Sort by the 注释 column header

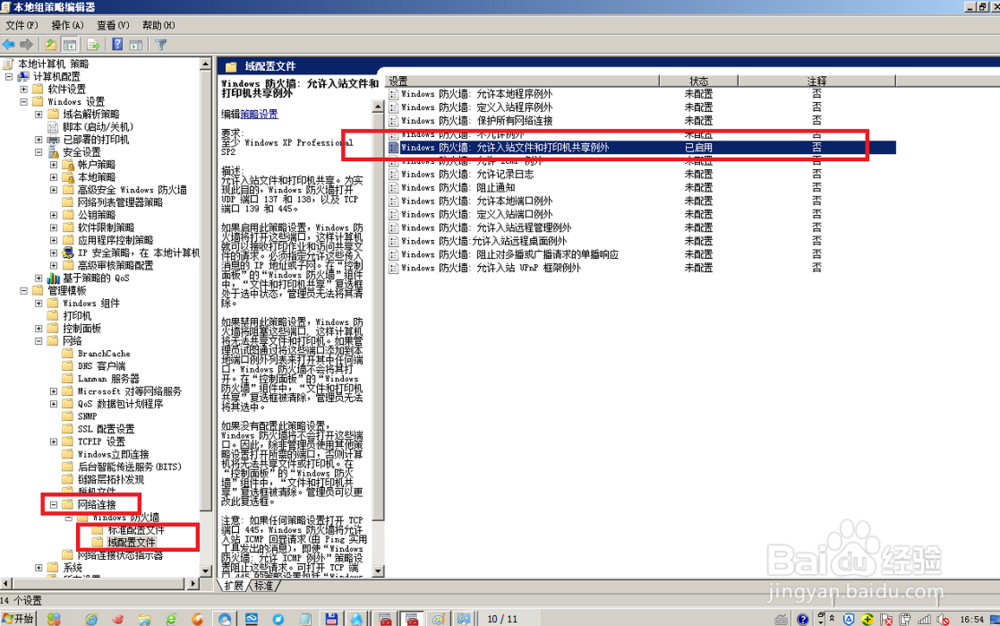(817, 81)
